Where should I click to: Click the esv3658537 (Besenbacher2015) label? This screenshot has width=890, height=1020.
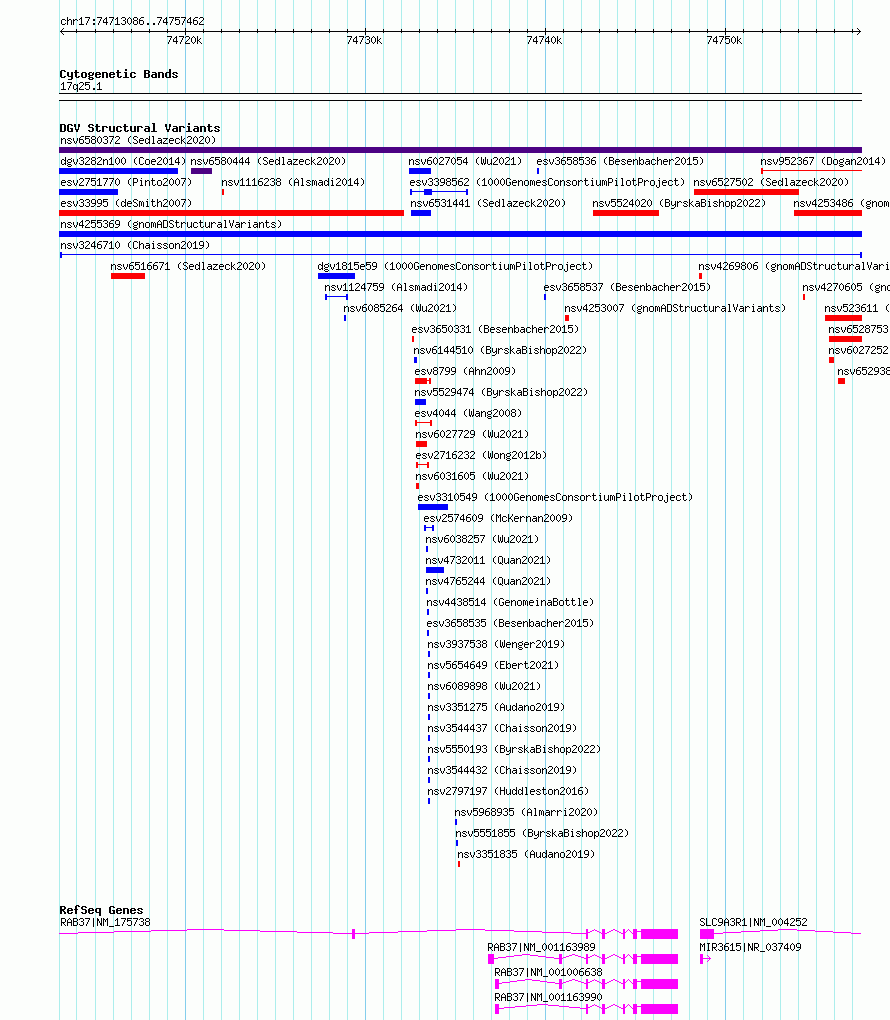coord(627,287)
